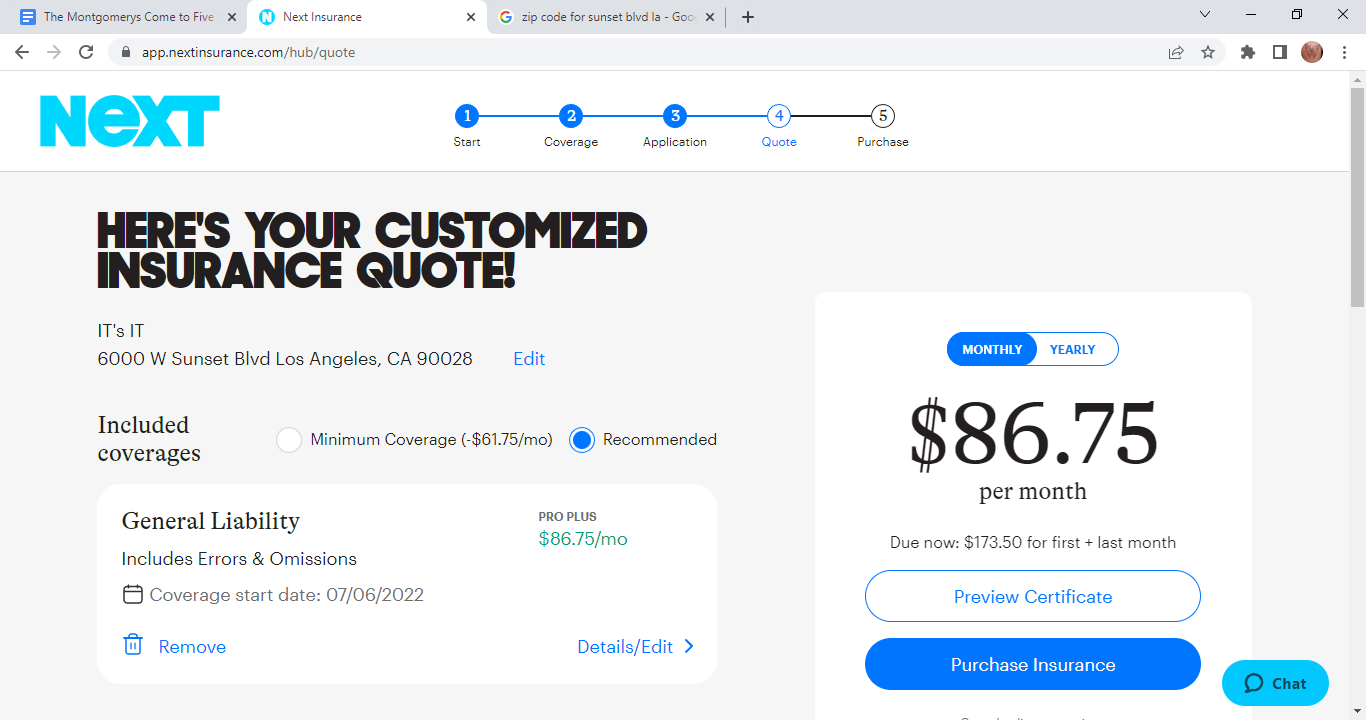The image size is (1366, 720).
Task: Click Edit link next to address
Action: (529, 359)
